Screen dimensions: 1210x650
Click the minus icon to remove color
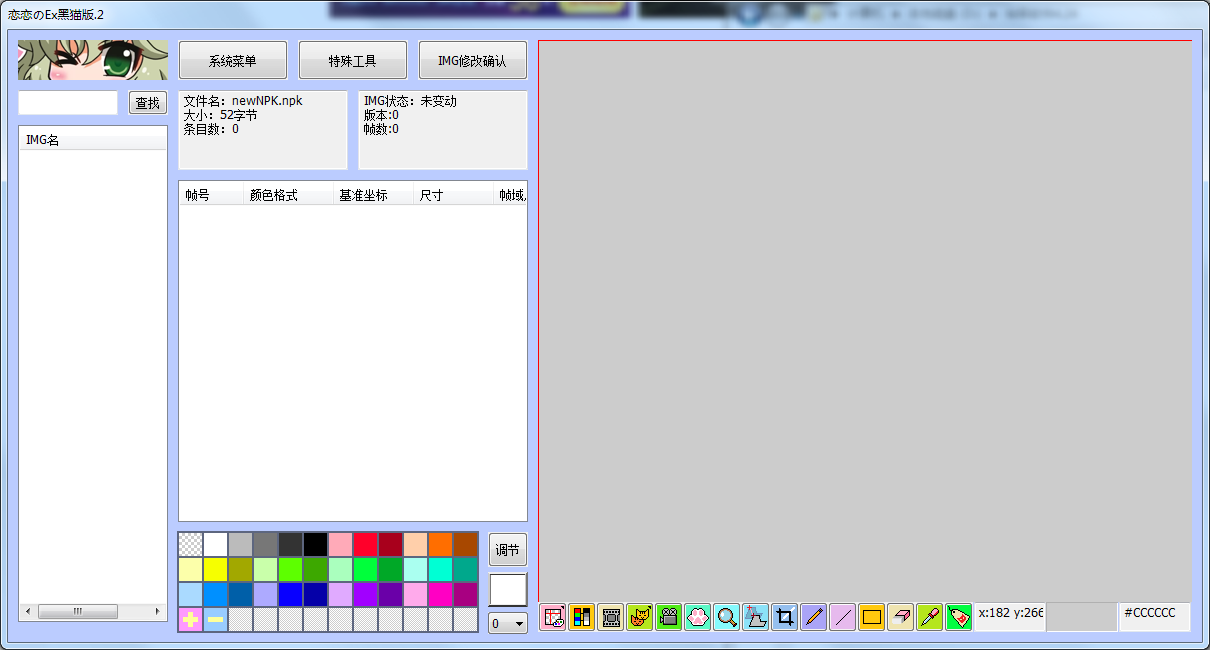pos(215,620)
